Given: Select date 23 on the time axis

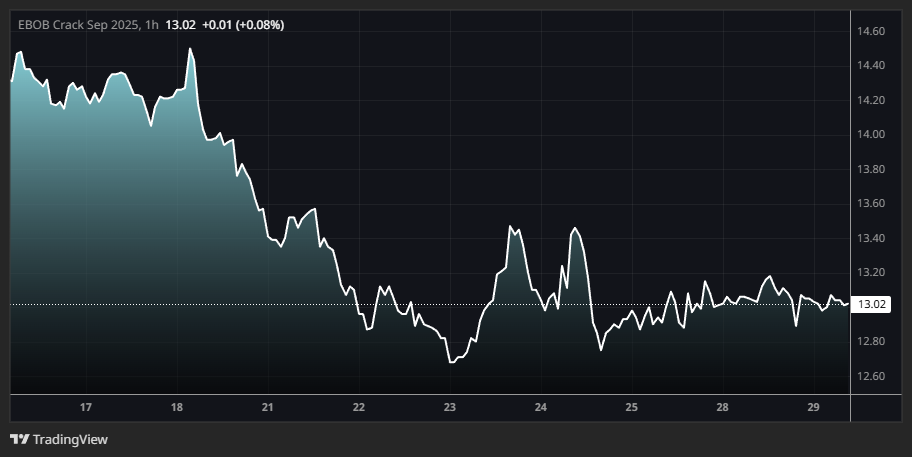Looking at the screenshot, I should 450,407.
